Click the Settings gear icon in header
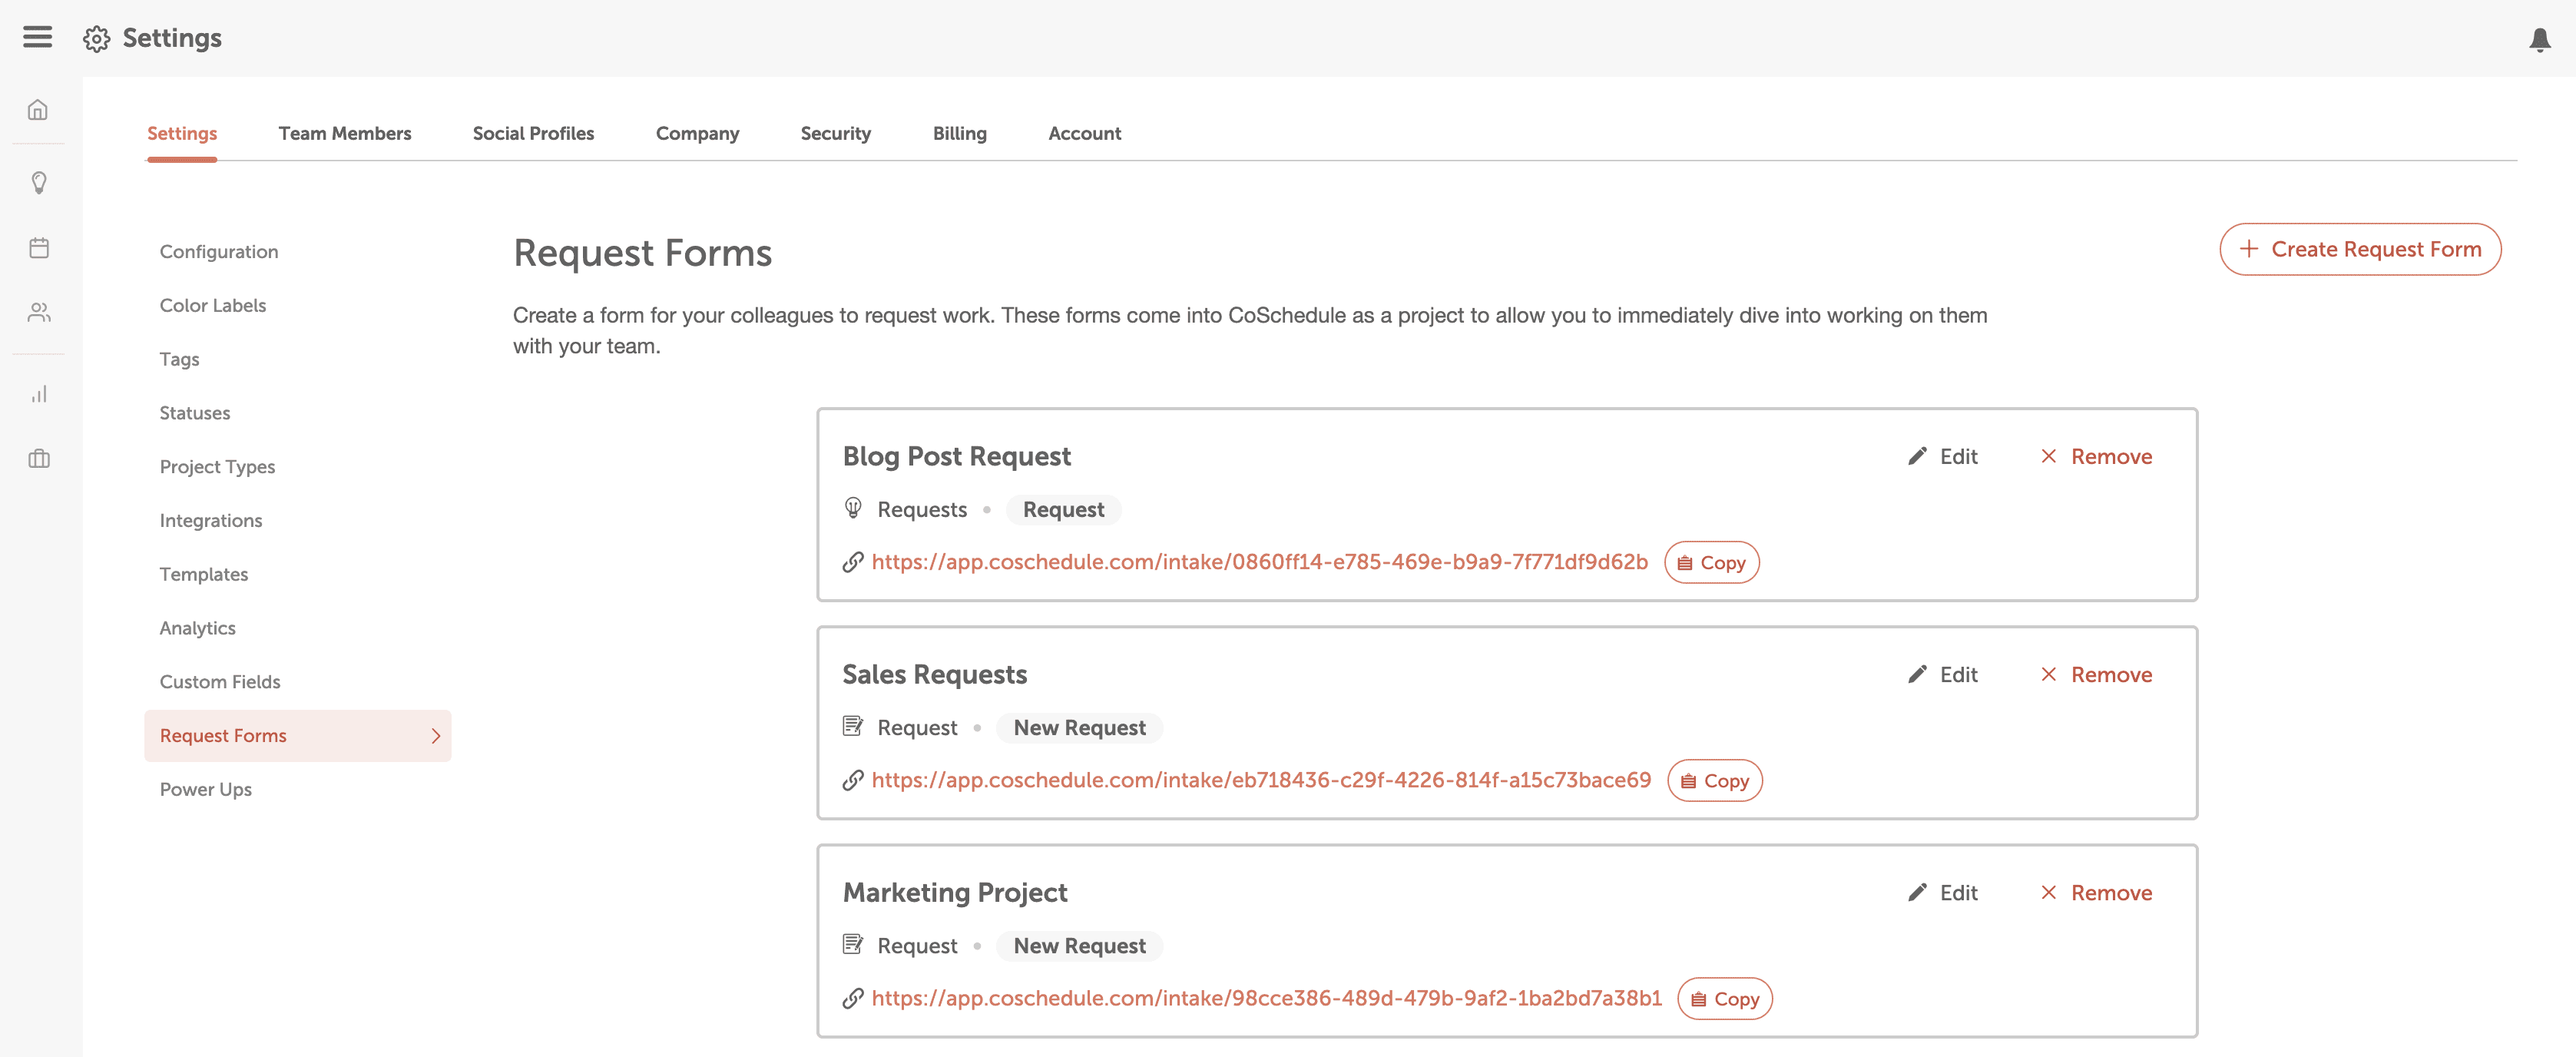 pyautogui.click(x=97, y=39)
